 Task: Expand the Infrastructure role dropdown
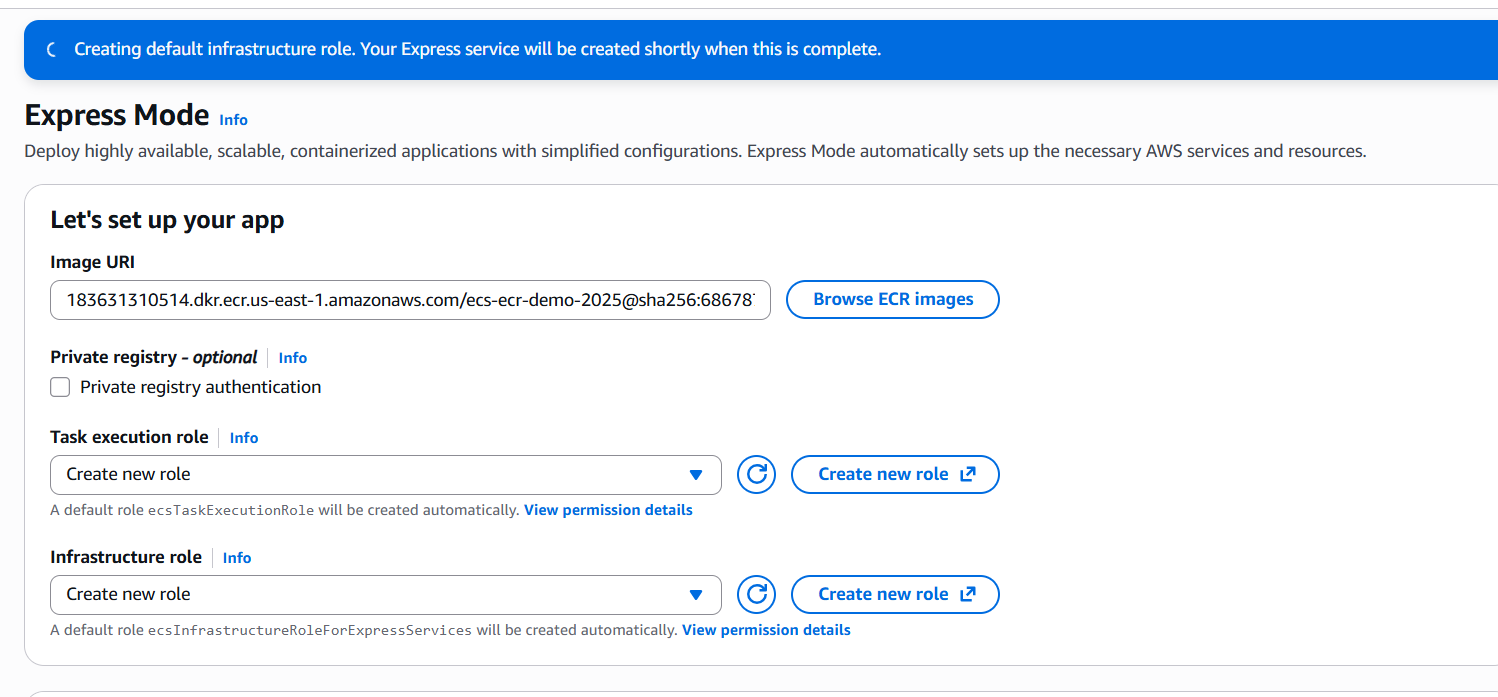[385, 594]
